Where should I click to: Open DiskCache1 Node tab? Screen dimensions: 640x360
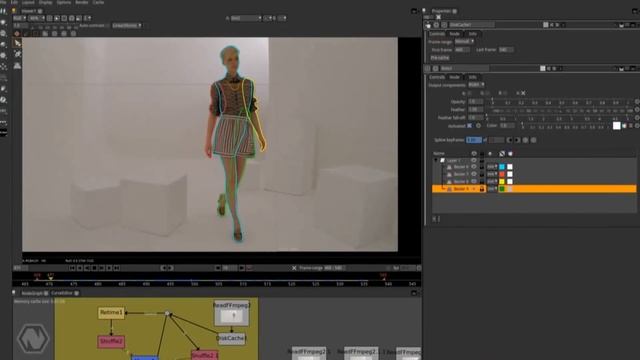pos(454,34)
